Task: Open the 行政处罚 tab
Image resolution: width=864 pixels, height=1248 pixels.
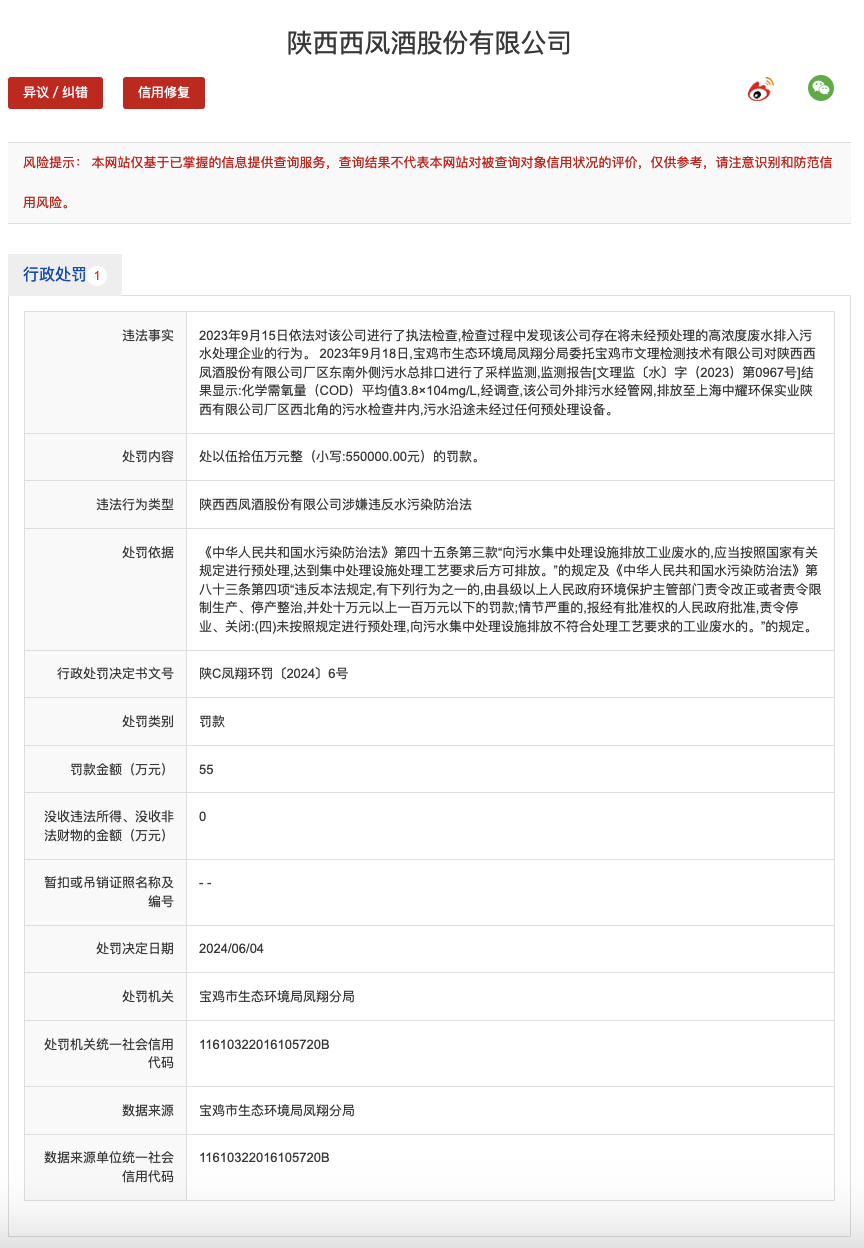Action: click(x=65, y=274)
